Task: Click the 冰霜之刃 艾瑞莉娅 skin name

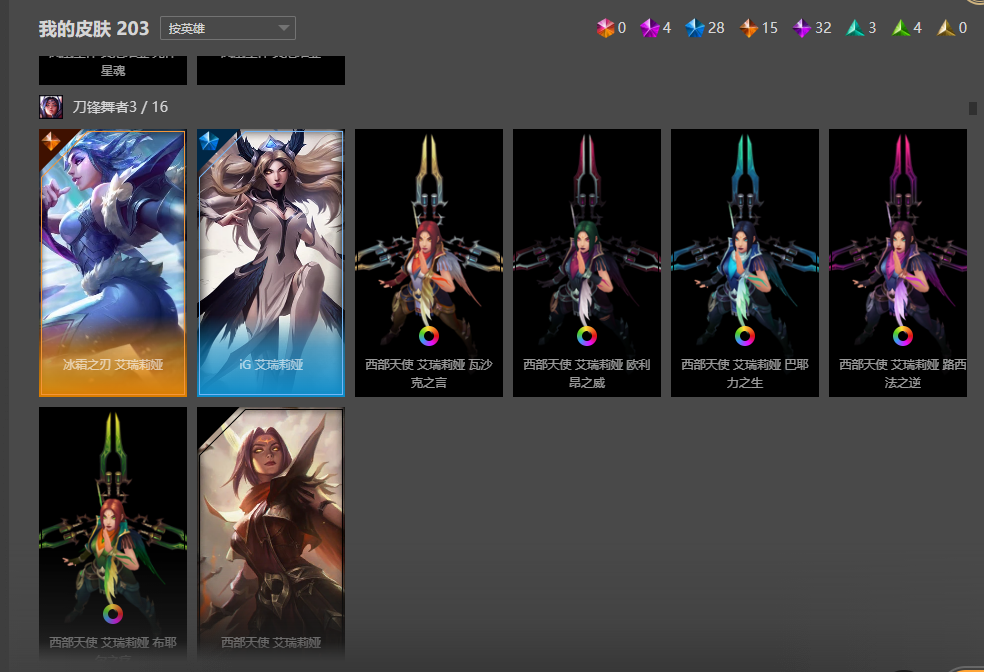Action: [113, 365]
